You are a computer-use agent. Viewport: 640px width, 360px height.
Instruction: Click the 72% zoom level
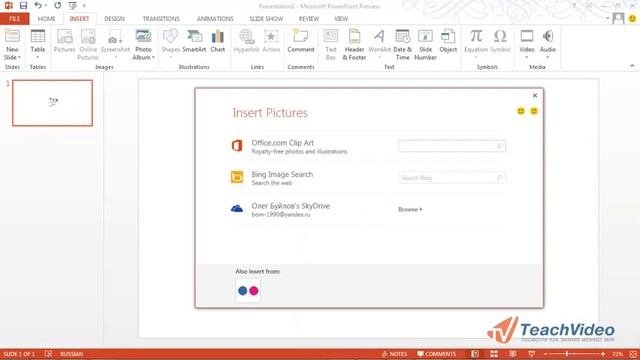tap(617, 354)
